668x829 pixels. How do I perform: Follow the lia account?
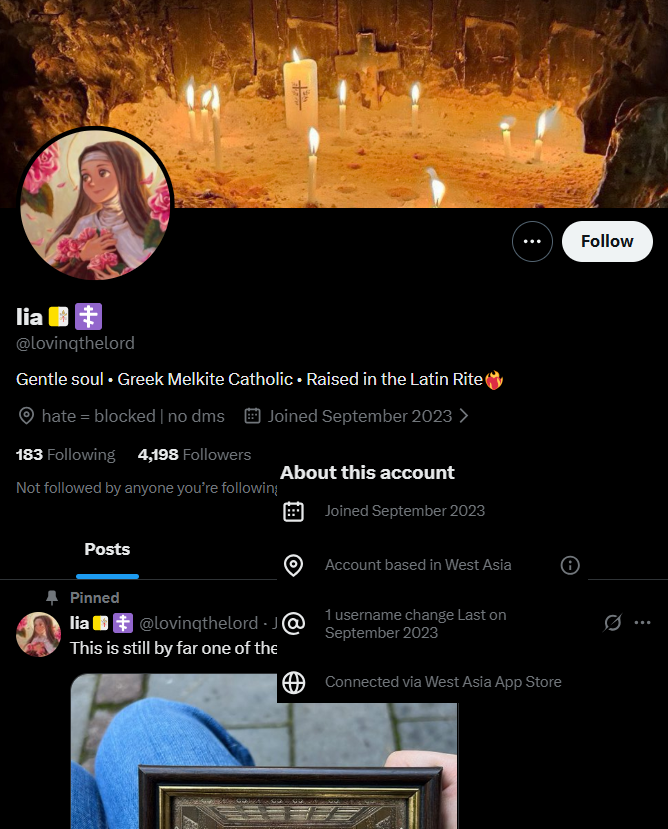coord(607,242)
